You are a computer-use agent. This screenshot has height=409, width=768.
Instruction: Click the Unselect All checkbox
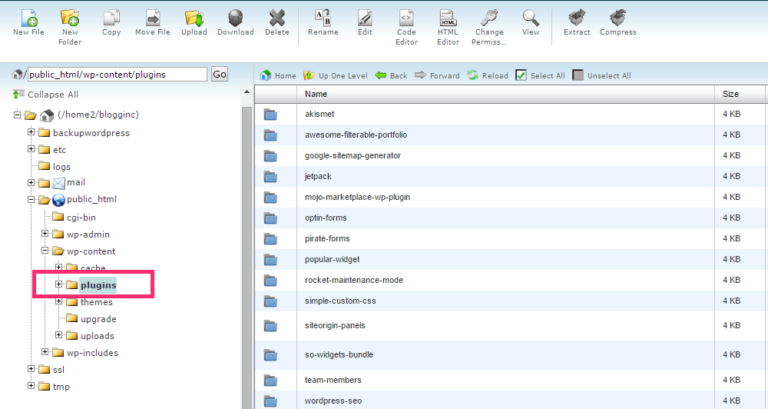point(578,75)
